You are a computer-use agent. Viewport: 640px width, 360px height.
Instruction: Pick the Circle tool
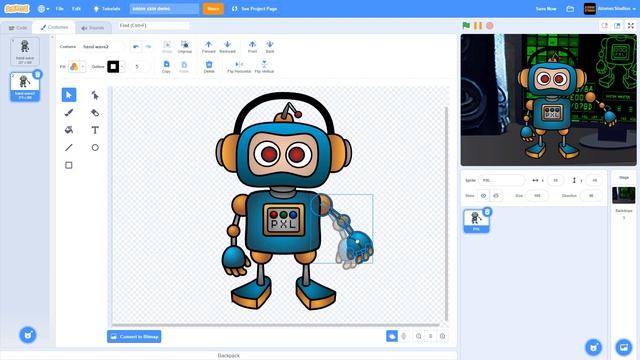95,147
